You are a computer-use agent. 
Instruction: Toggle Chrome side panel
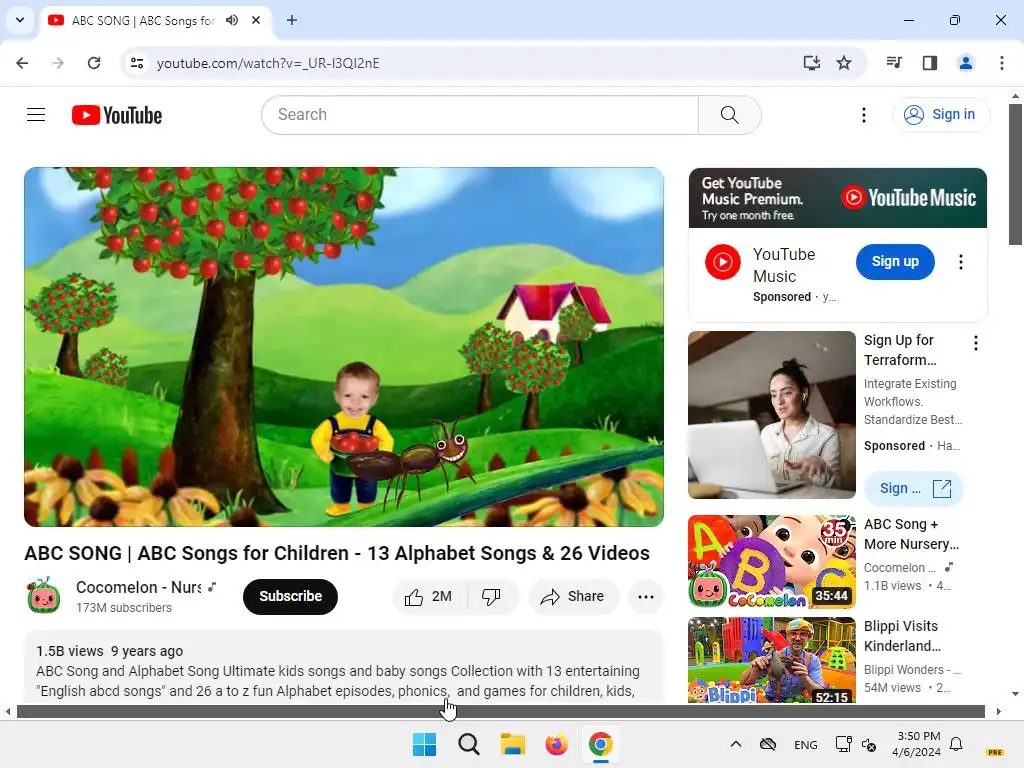930,63
